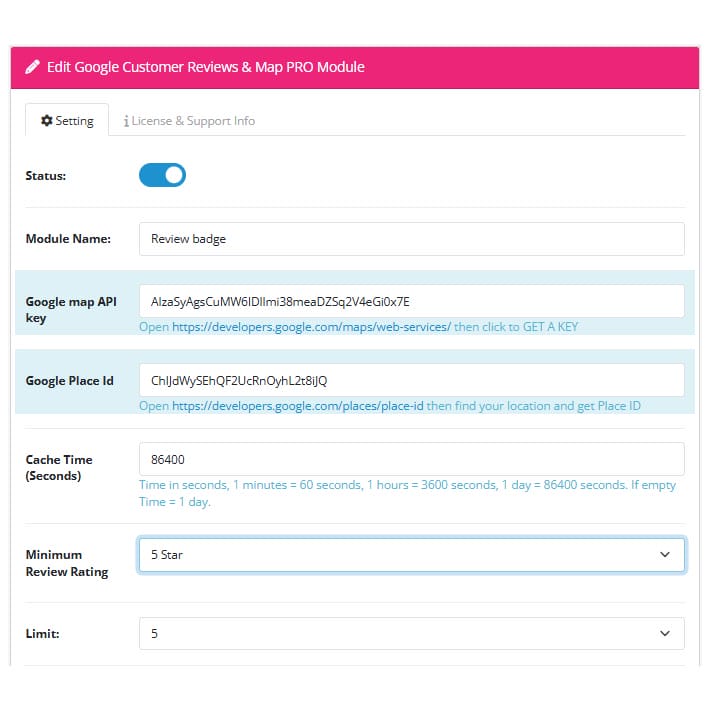The width and height of the screenshot is (710, 710).
Task: Open the Minimum Review Rating dropdown
Action: 412,555
